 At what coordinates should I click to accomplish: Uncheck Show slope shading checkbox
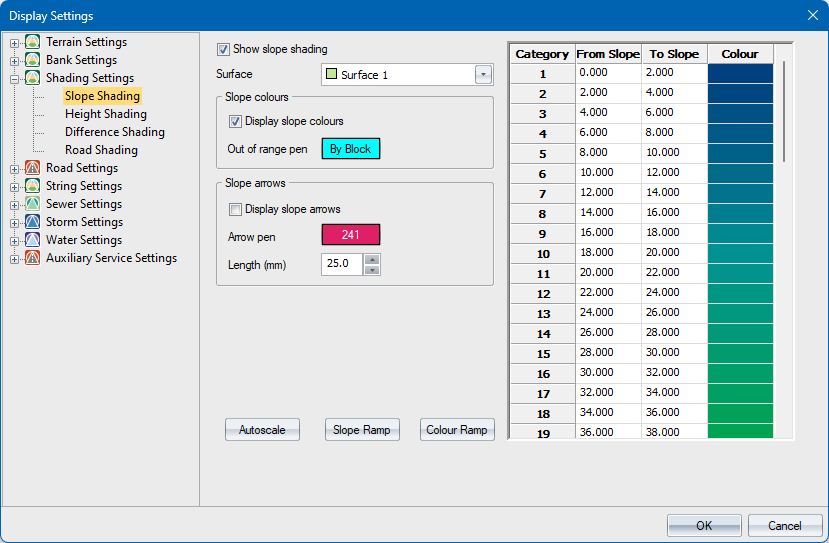224,49
